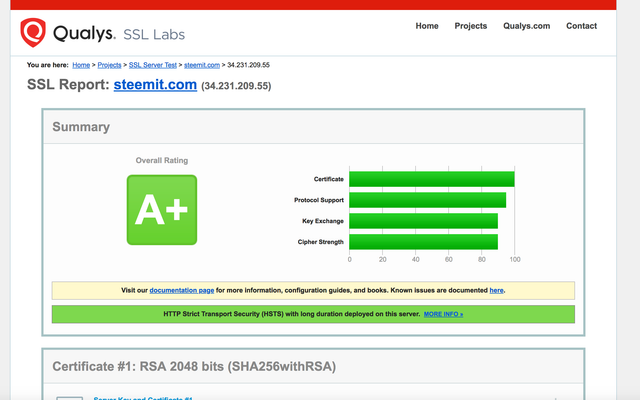Click the Key Exchange score bar
The image size is (640, 400).
click(423, 221)
